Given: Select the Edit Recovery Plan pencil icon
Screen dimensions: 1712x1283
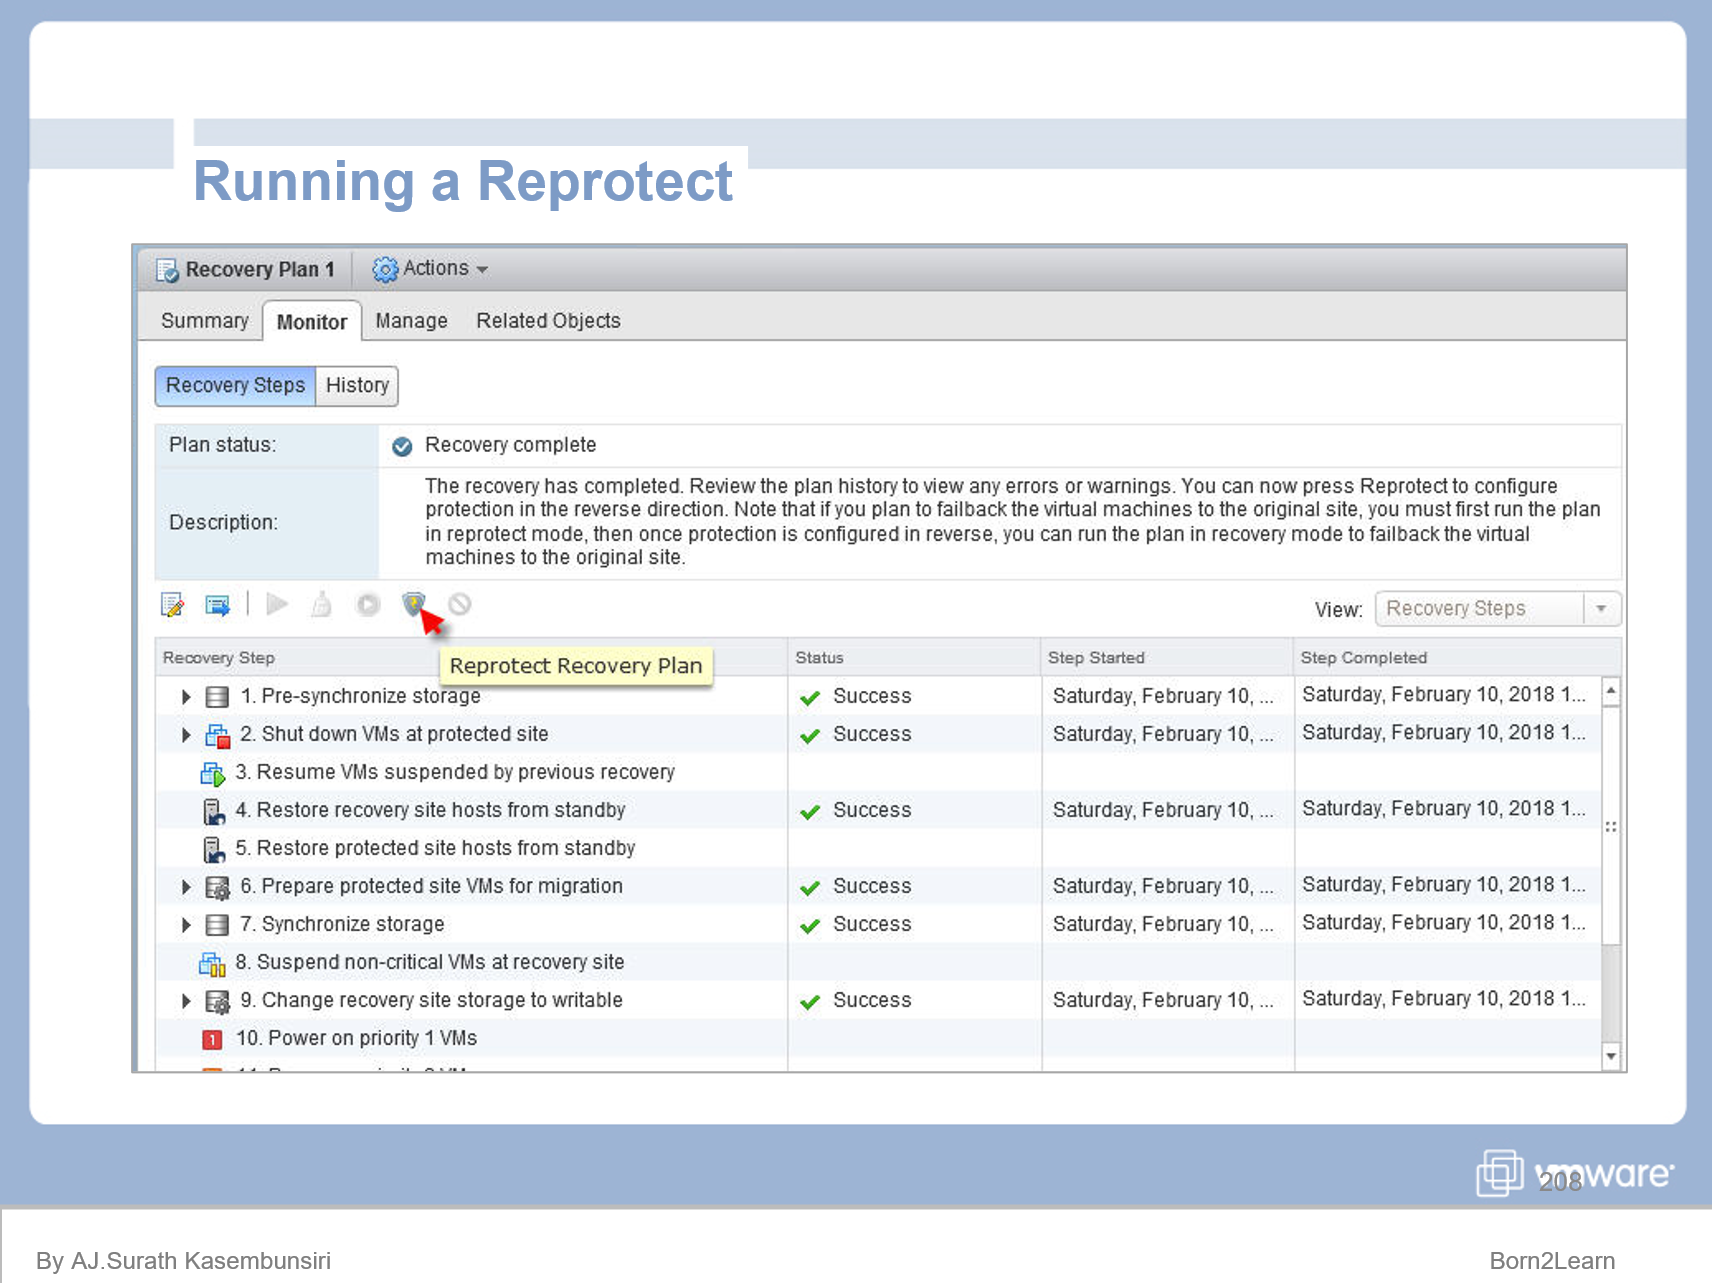Looking at the screenshot, I should [173, 605].
